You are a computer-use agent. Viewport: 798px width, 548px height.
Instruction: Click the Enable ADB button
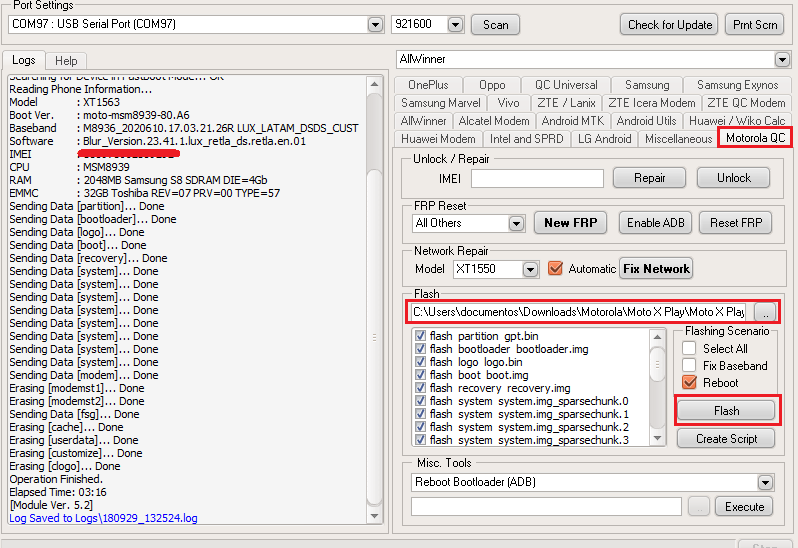pos(656,223)
